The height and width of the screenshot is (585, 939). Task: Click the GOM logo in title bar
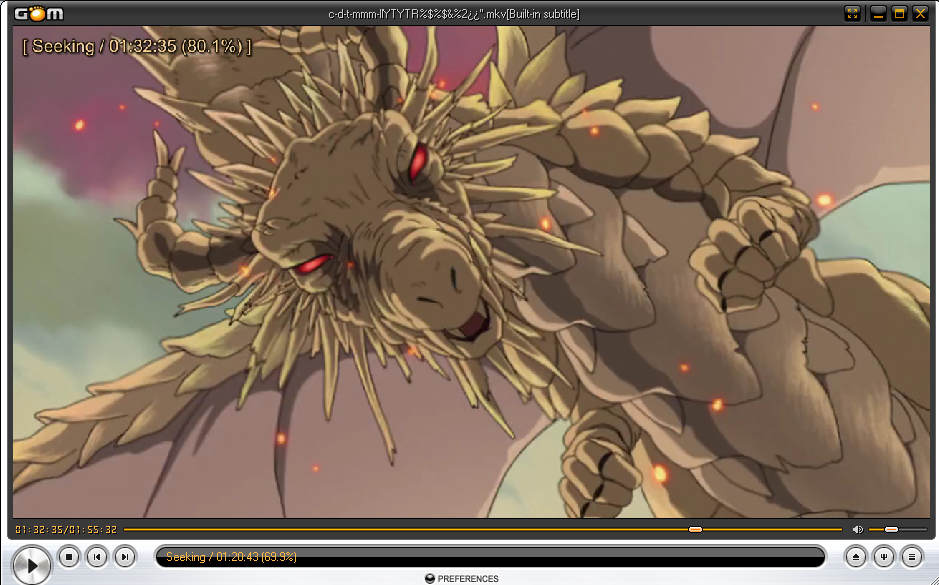[x=39, y=13]
